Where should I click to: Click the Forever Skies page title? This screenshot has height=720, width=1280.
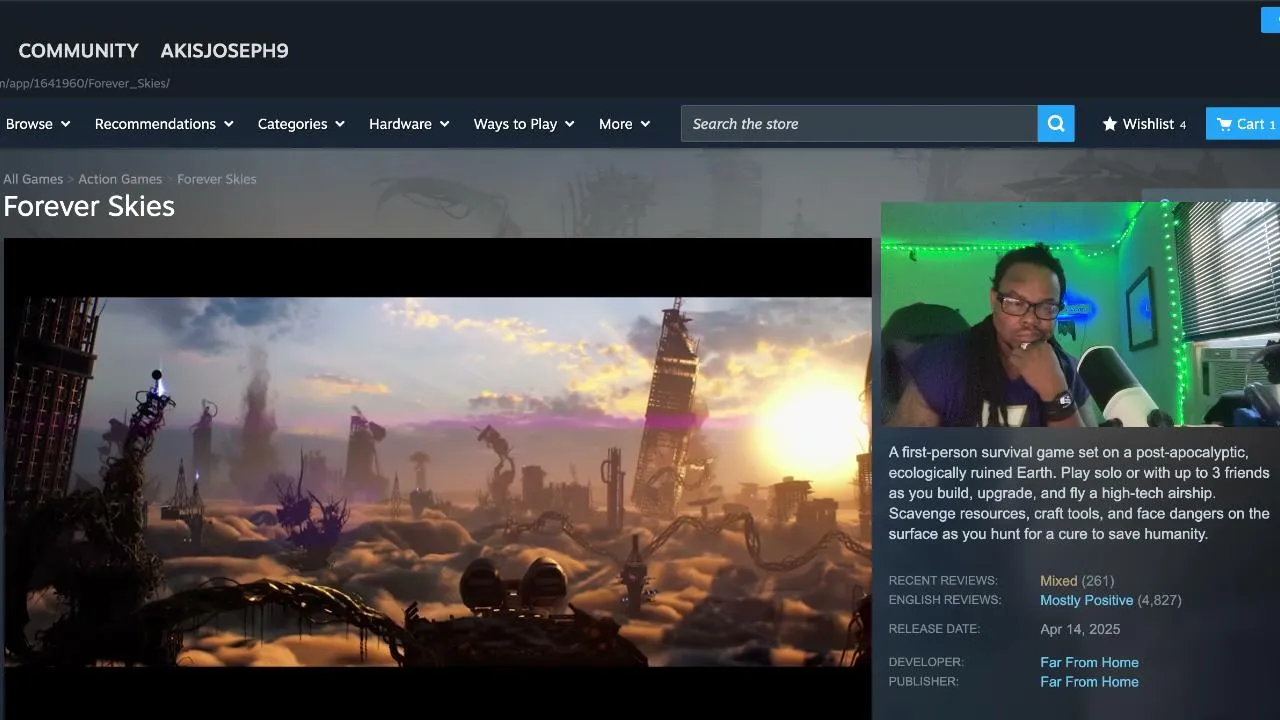(x=89, y=206)
